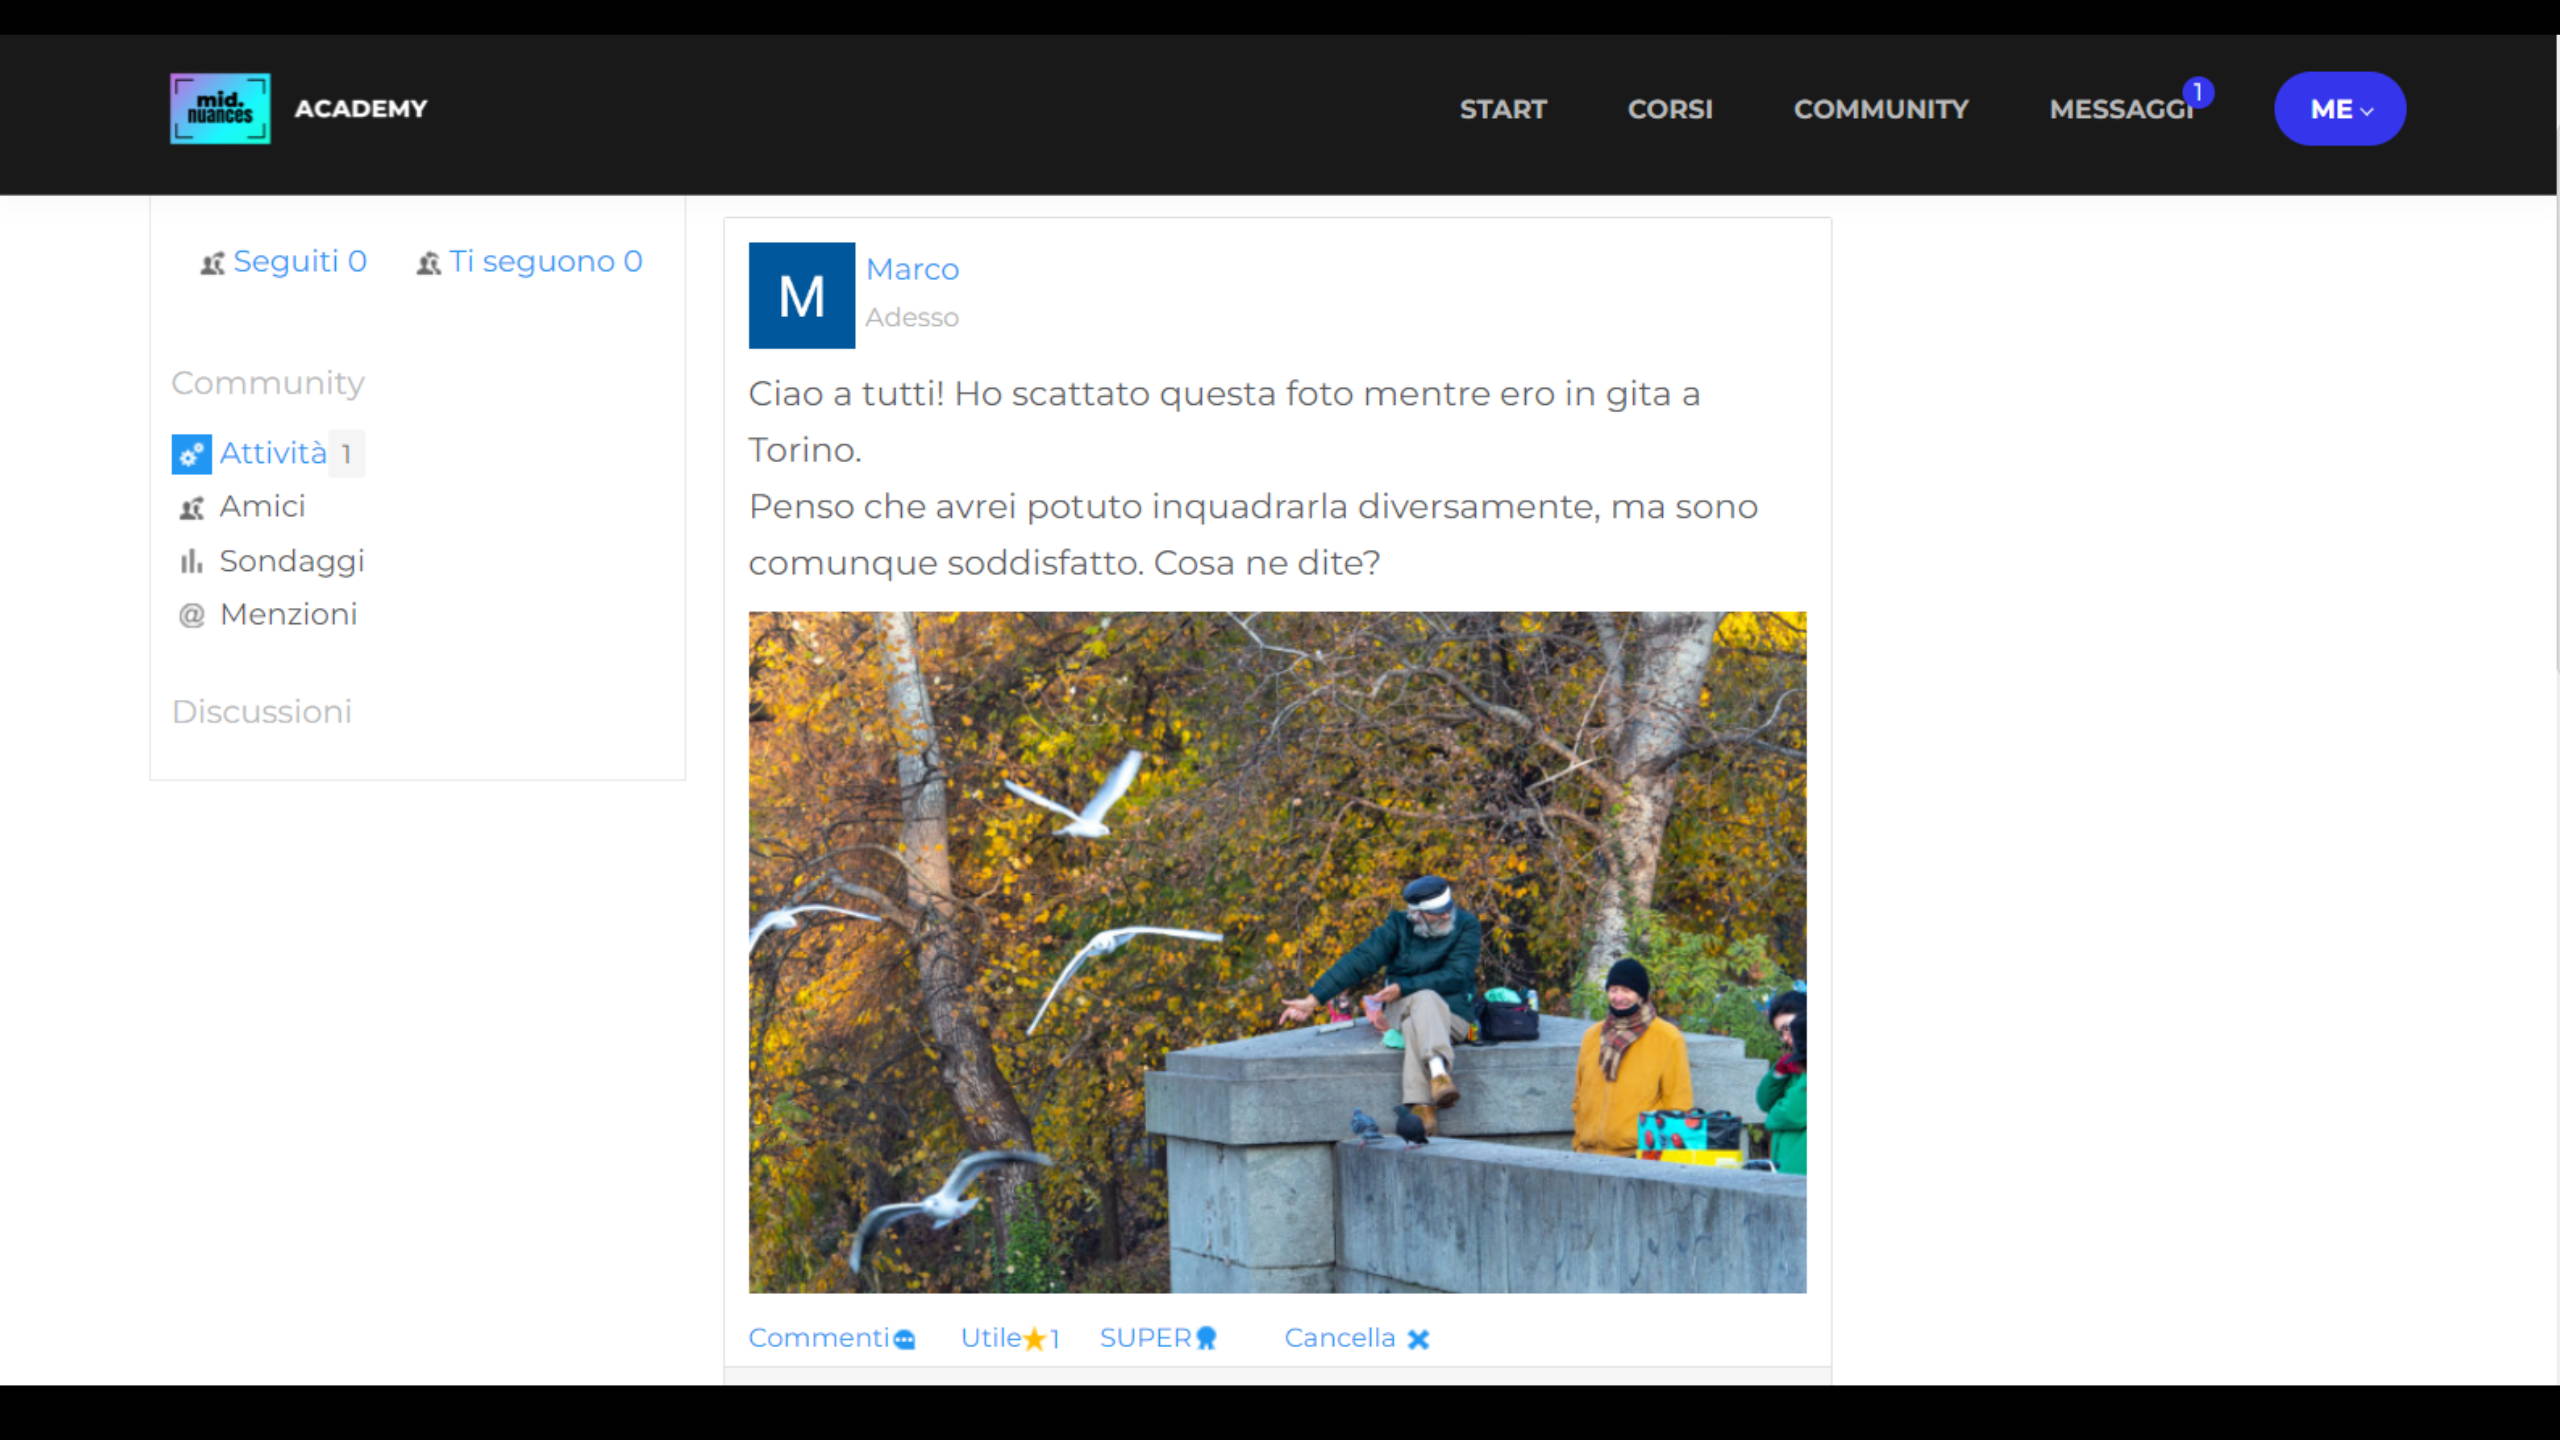Click the Utile star icon
The width and height of the screenshot is (2560, 1440).
(1035, 1339)
